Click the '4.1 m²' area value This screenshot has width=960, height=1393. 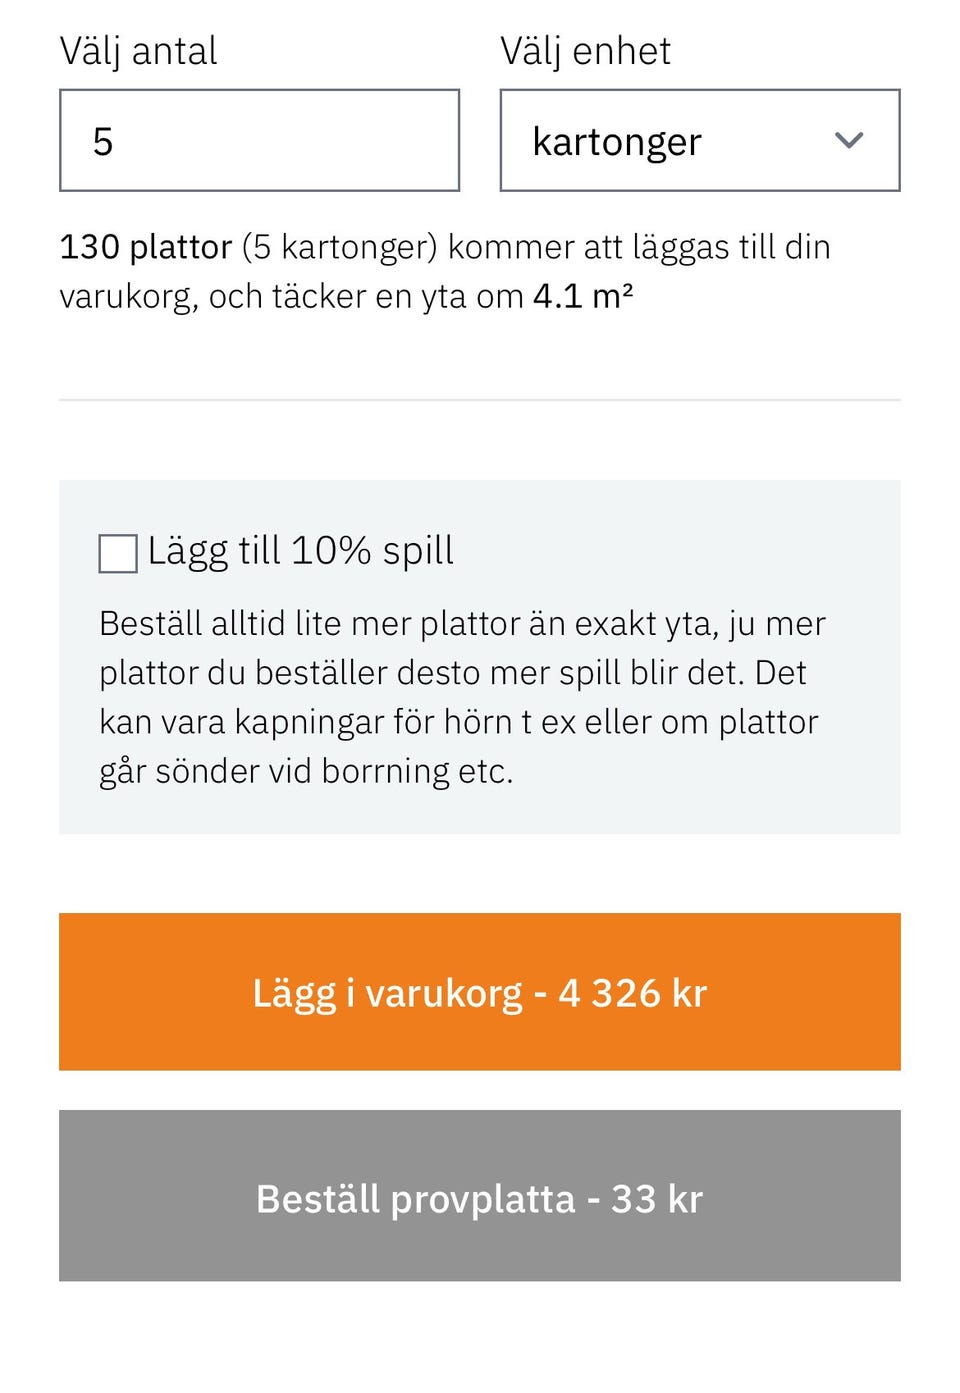click(x=583, y=296)
